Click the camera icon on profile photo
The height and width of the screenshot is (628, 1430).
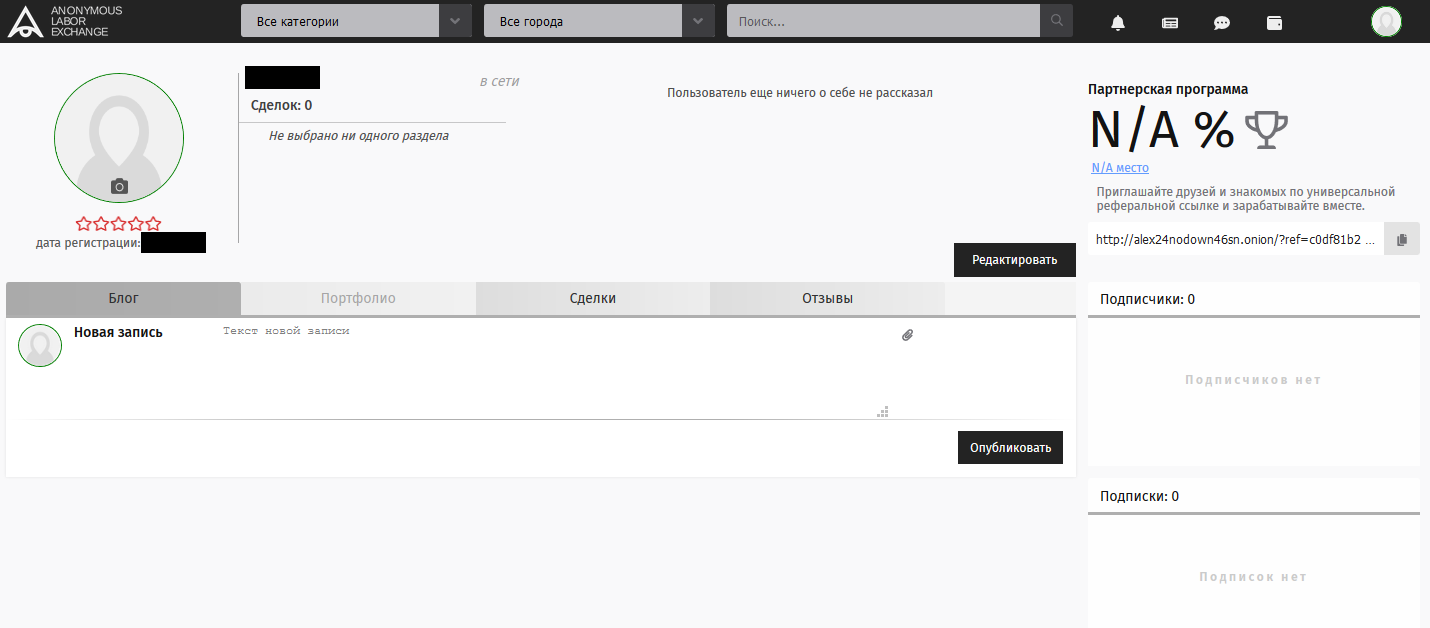tap(119, 186)
